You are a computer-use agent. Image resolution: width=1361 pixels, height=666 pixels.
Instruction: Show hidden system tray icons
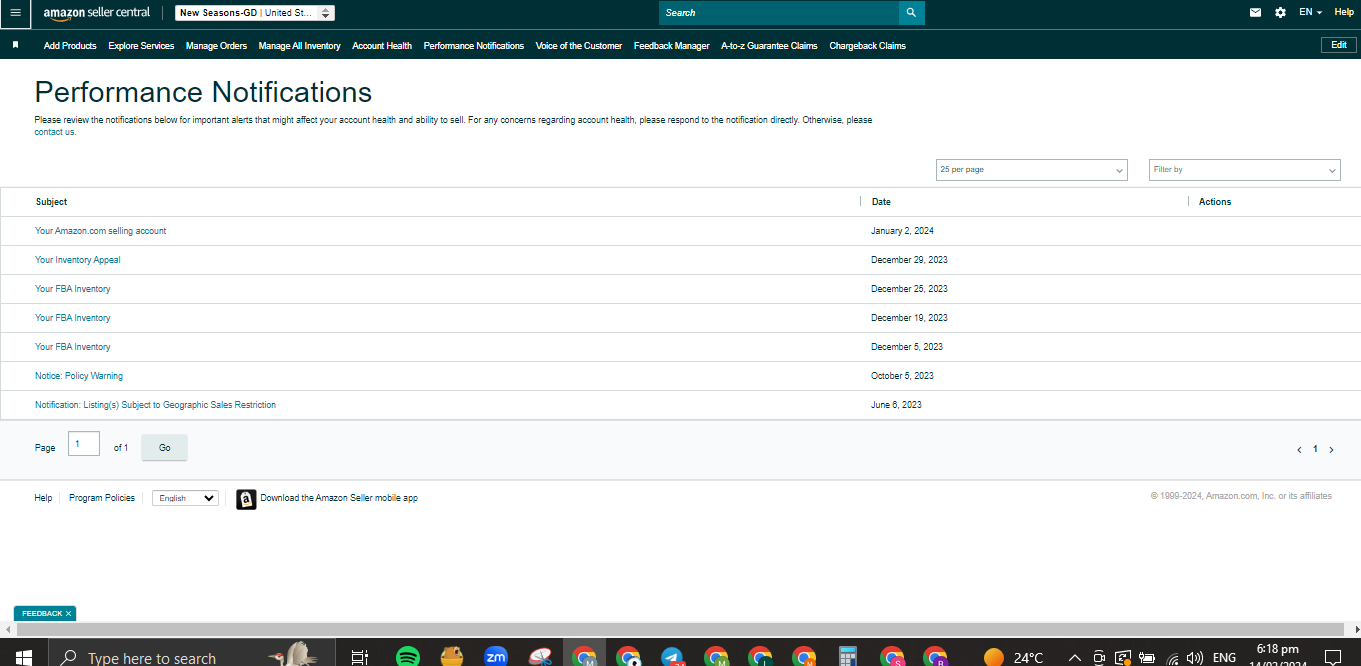tap(1075, 657)
